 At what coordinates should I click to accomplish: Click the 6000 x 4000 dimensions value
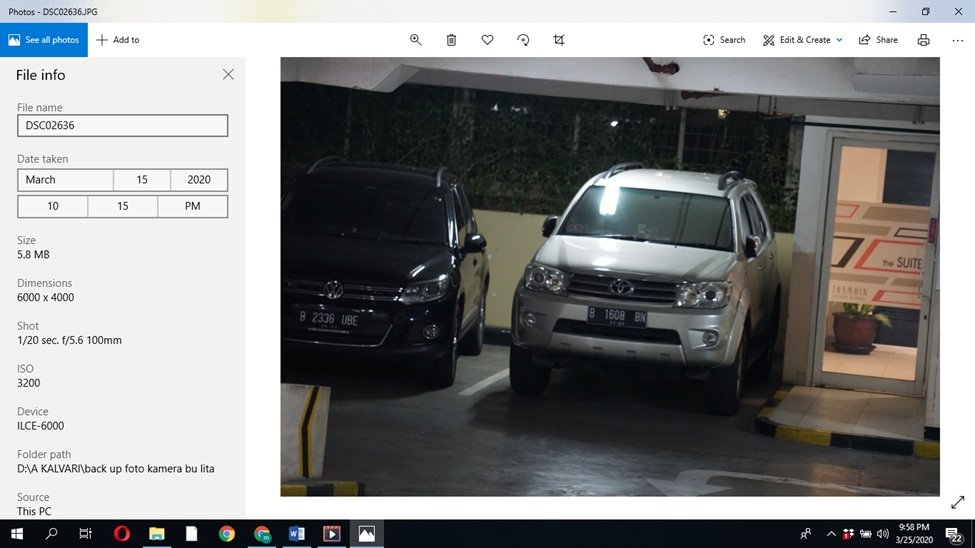click(x=45, y=297)
